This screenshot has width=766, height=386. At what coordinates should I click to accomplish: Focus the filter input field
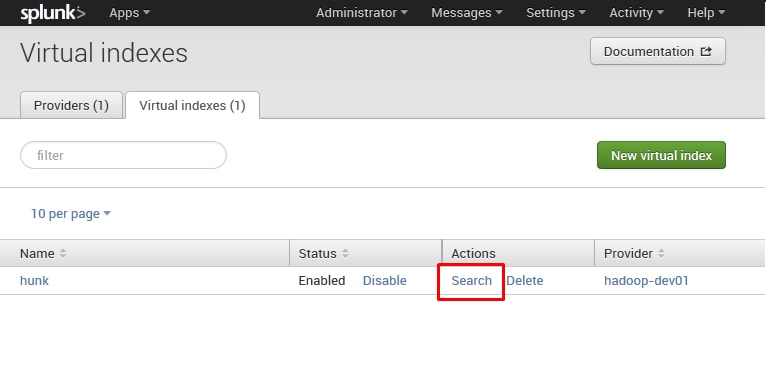pyautogui.click(x=123, y=155)
